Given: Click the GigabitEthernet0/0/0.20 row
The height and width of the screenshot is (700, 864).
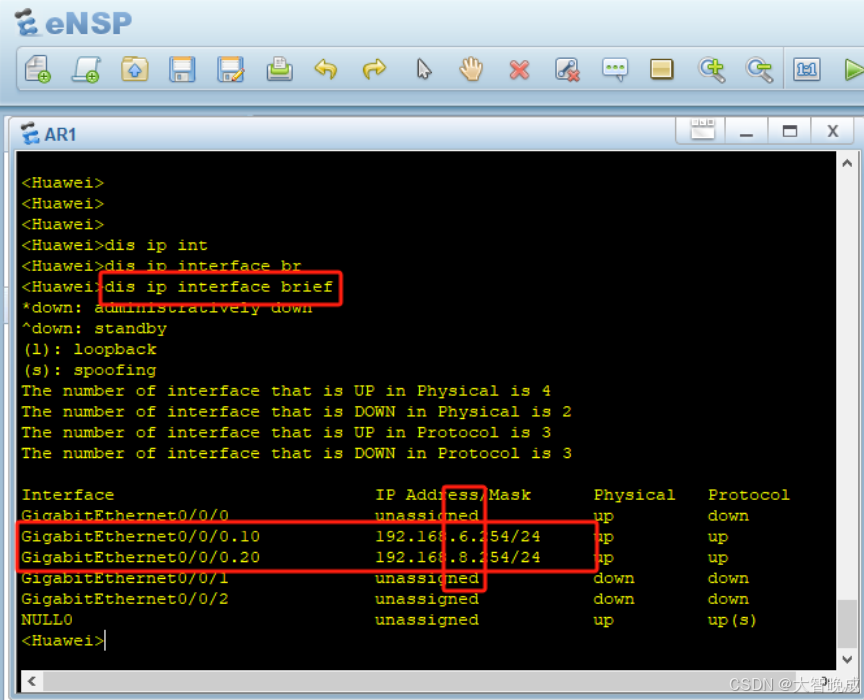Looking at the screenshot, I should tap(375, 557).
